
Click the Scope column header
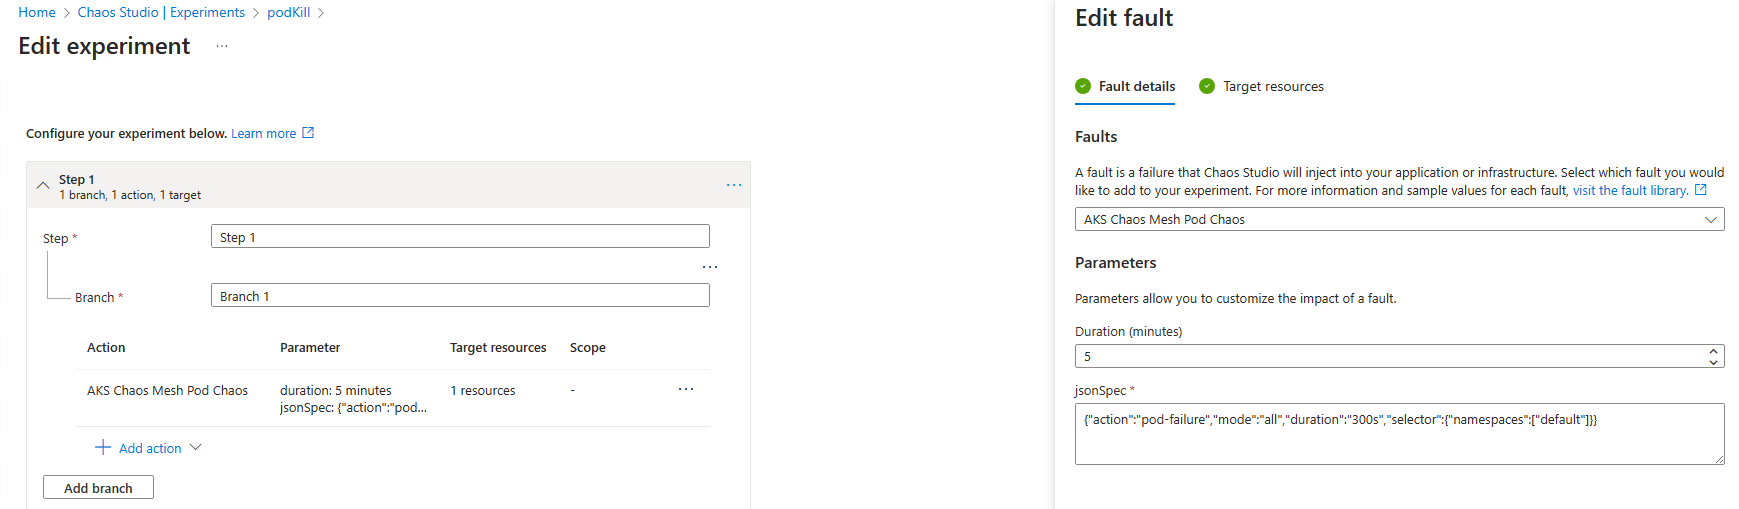(x=588, y=347)
